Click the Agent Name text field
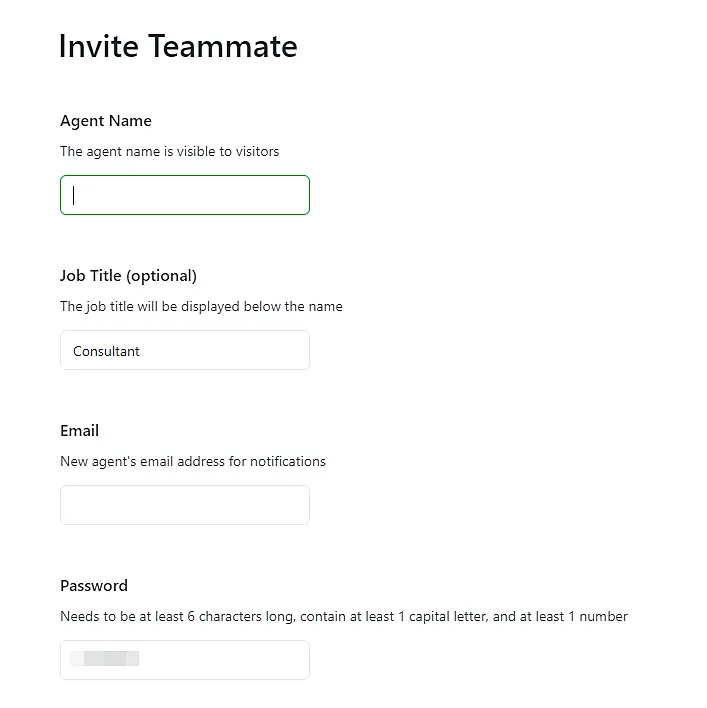Screen dimensions: 707x708 [185, 195]
